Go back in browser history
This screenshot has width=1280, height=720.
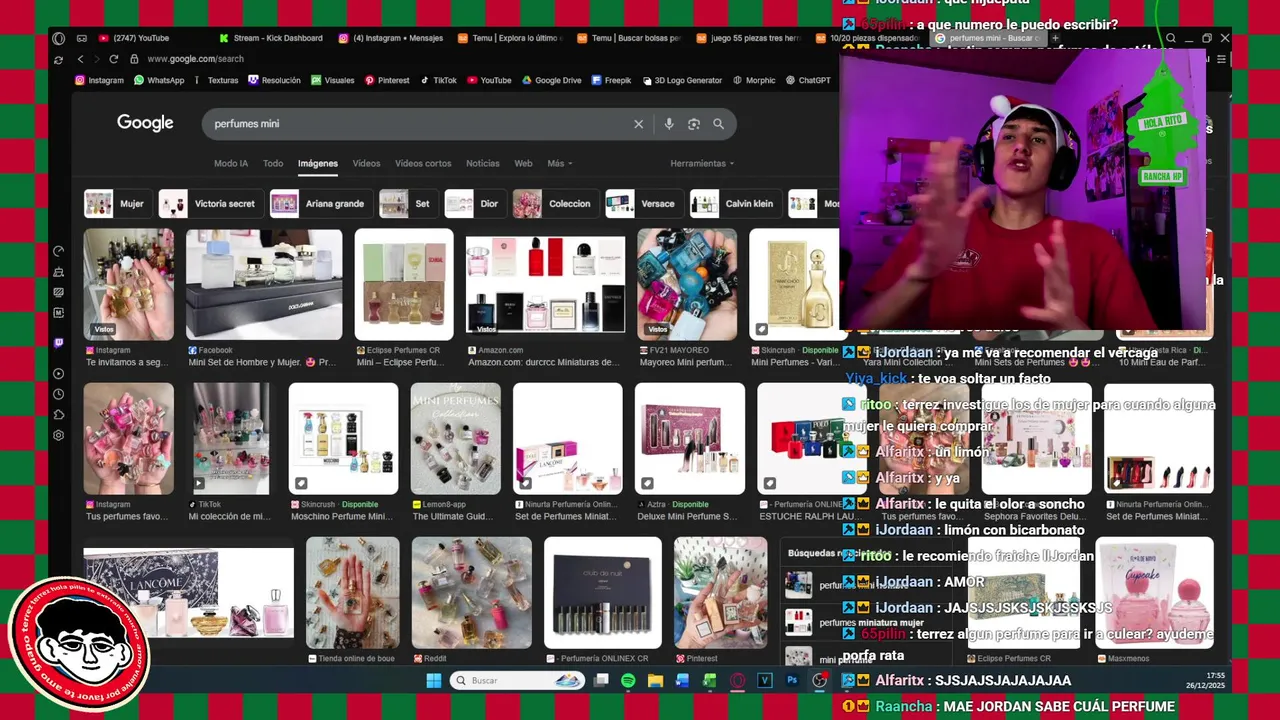tap(82, 59)
